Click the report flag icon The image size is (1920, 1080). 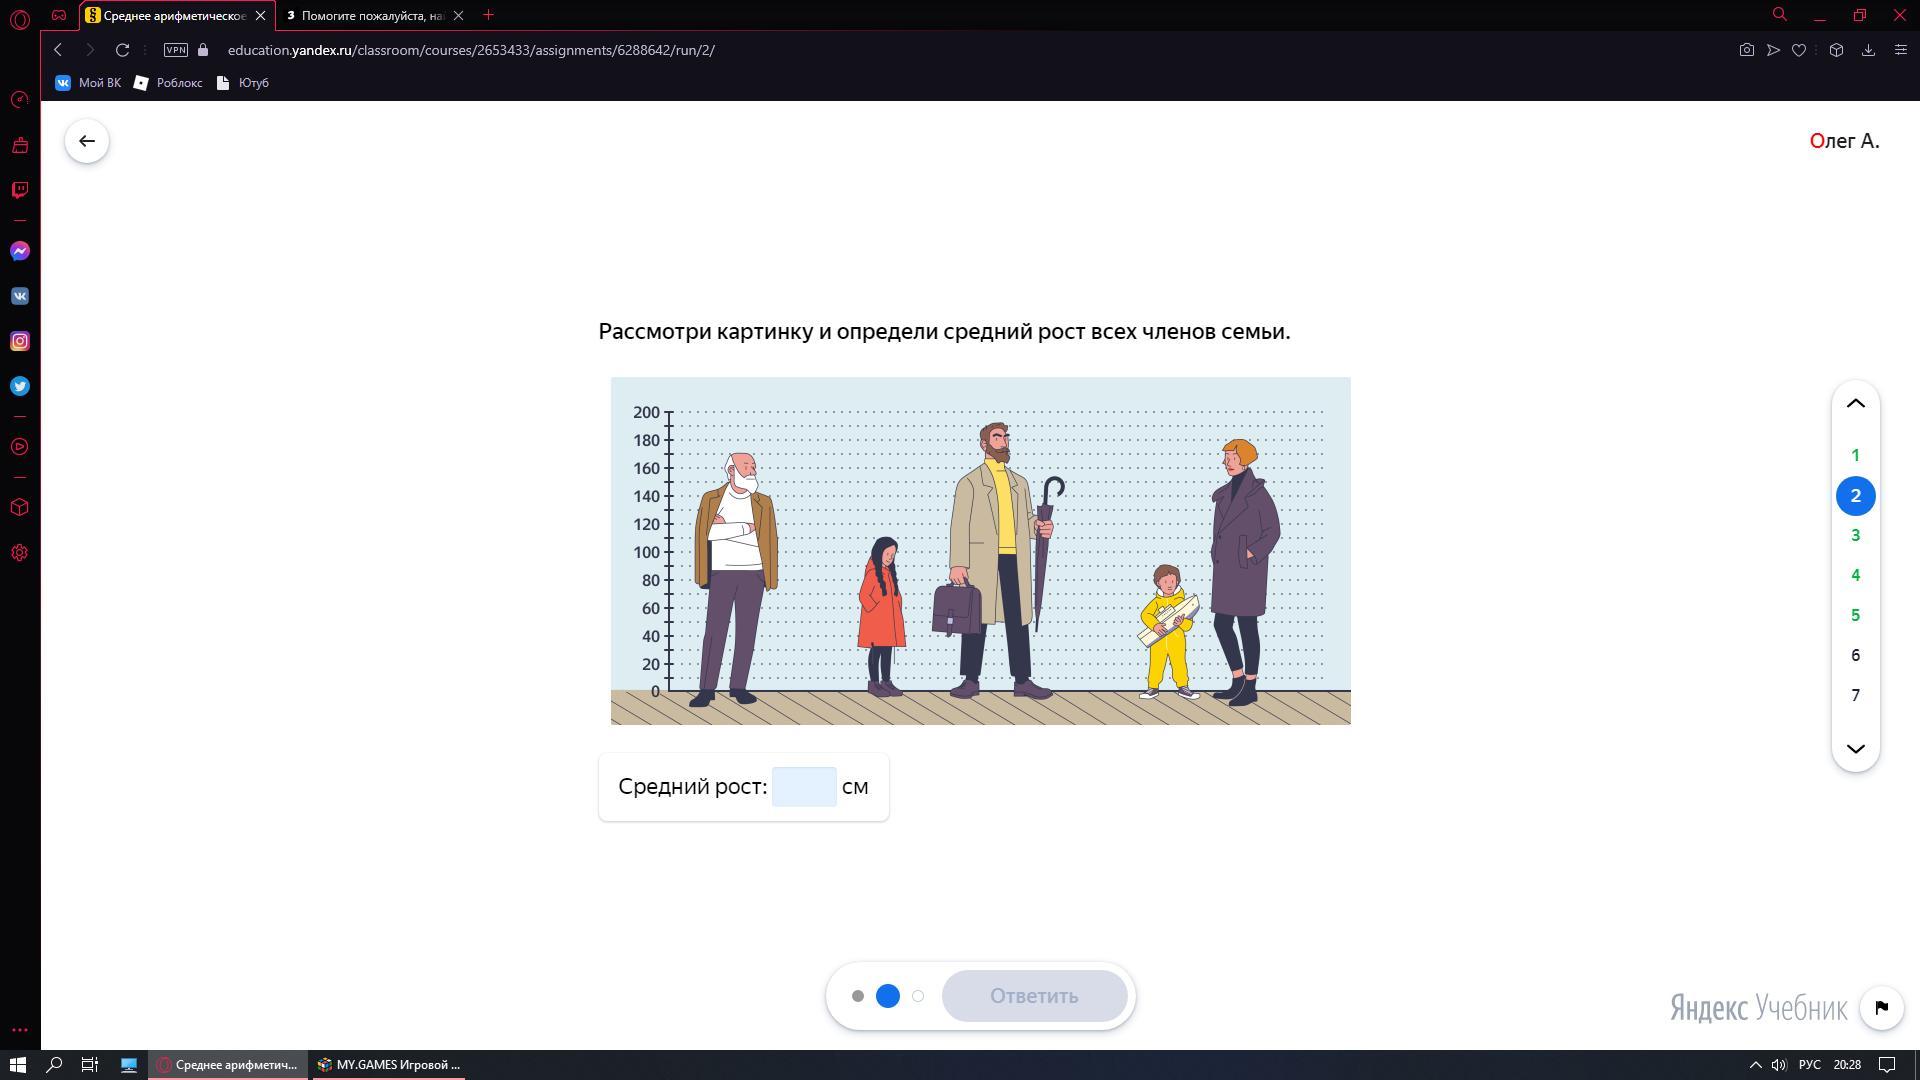pos(1881,1007)
